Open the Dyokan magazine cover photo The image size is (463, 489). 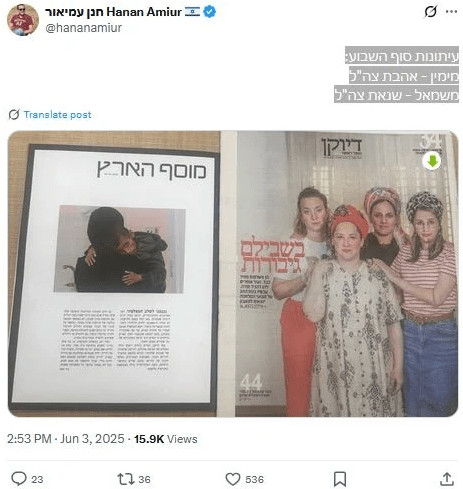click(x=339, y=274)
